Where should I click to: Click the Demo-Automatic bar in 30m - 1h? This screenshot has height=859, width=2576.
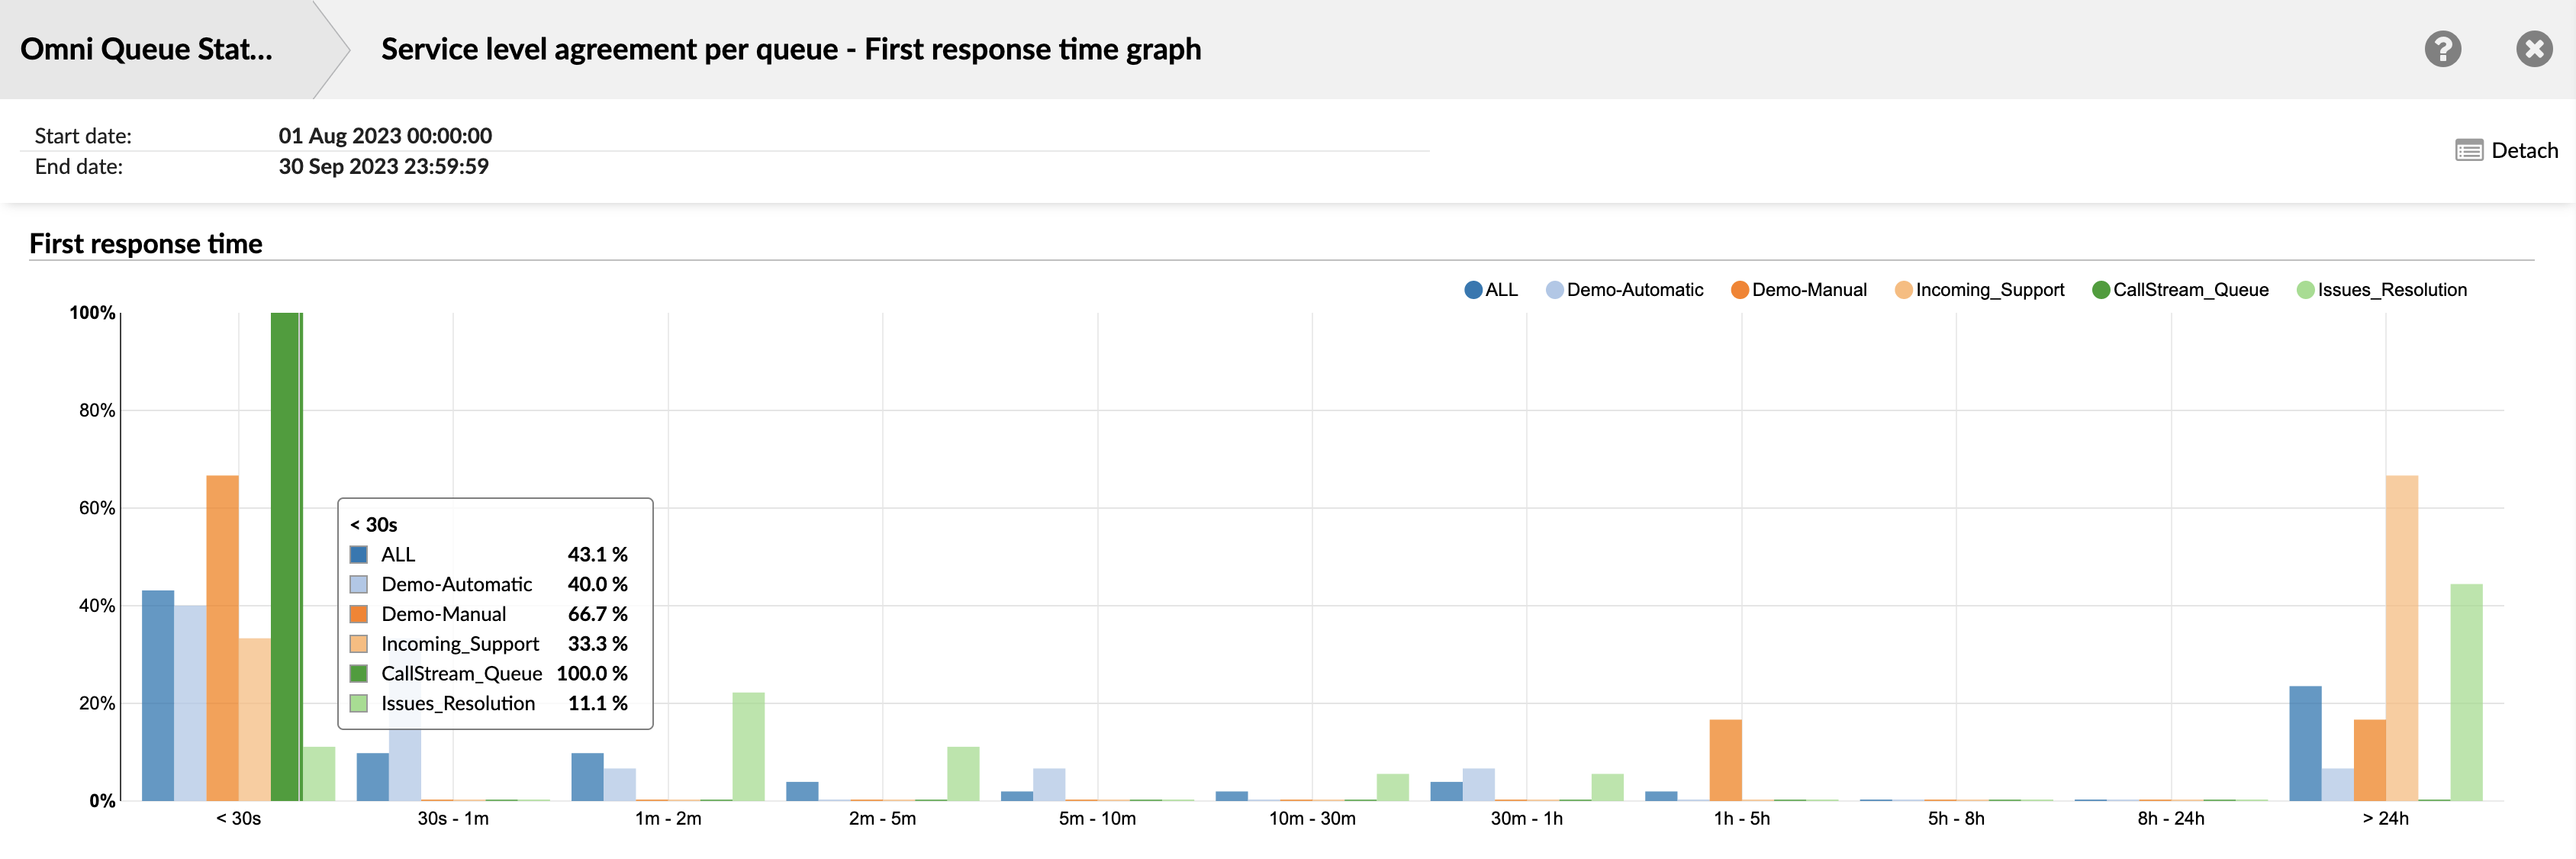pos(1478,784)
